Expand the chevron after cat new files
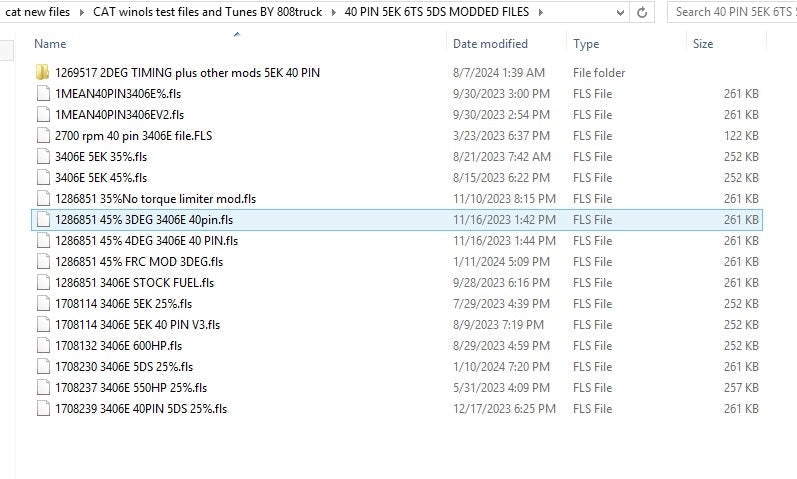This screenshot has height=479, width=797. click(80, 13)
